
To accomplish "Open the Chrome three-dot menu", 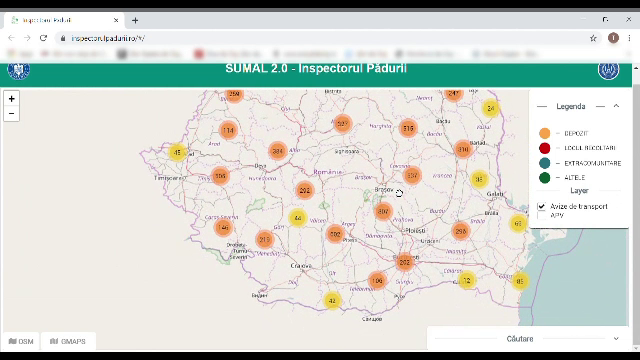I will [629, 38].
